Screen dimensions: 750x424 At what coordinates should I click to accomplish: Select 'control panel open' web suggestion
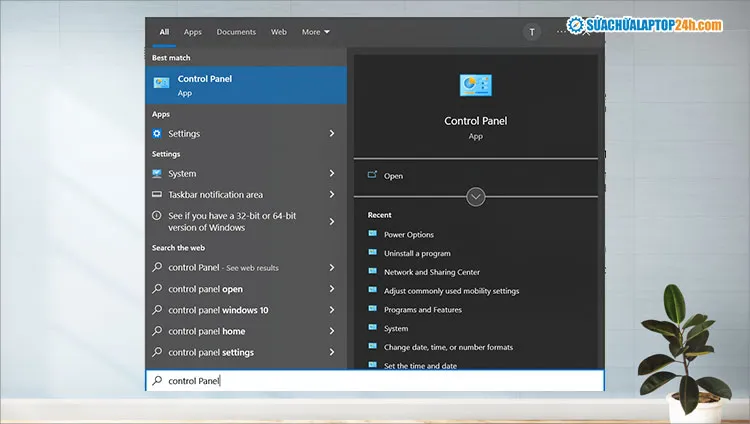pyautogui.click(x=205, y=289)
